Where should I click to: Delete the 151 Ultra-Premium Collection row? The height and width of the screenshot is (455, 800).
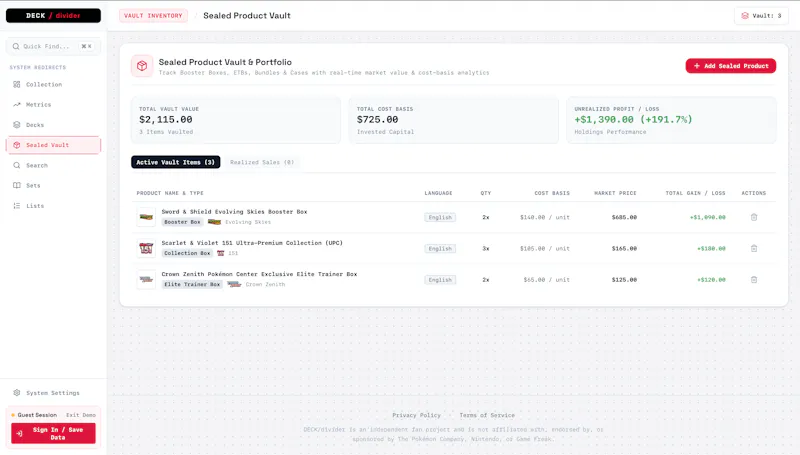[754, 248]
